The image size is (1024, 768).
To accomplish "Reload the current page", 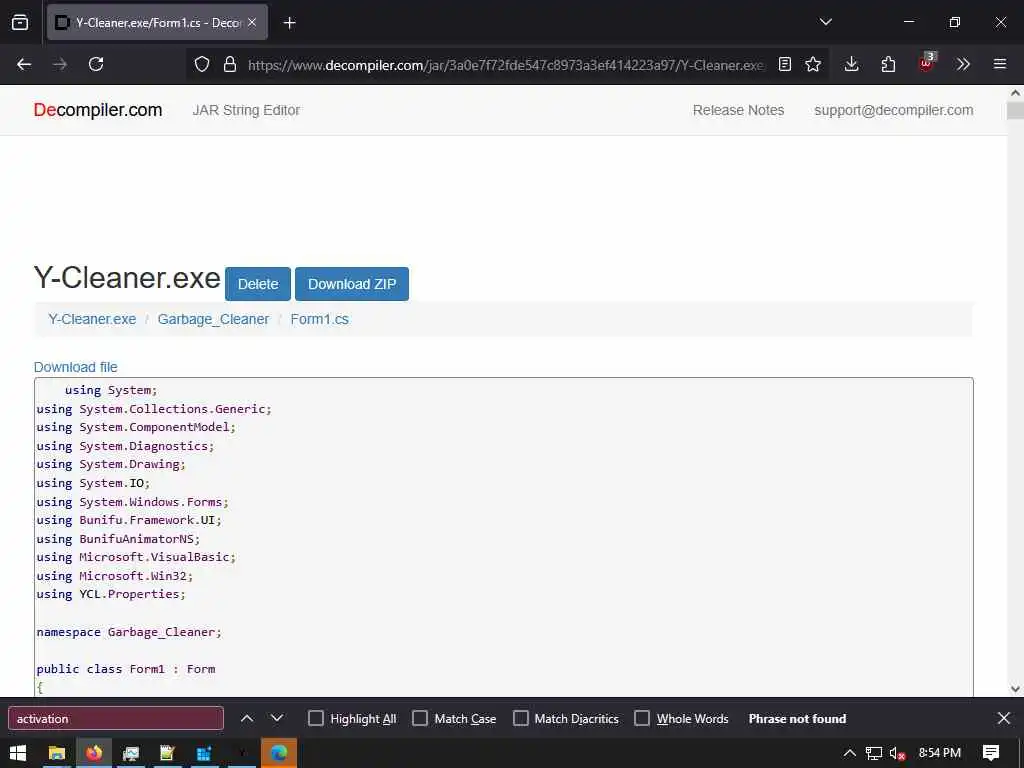I will pos(96,64).
